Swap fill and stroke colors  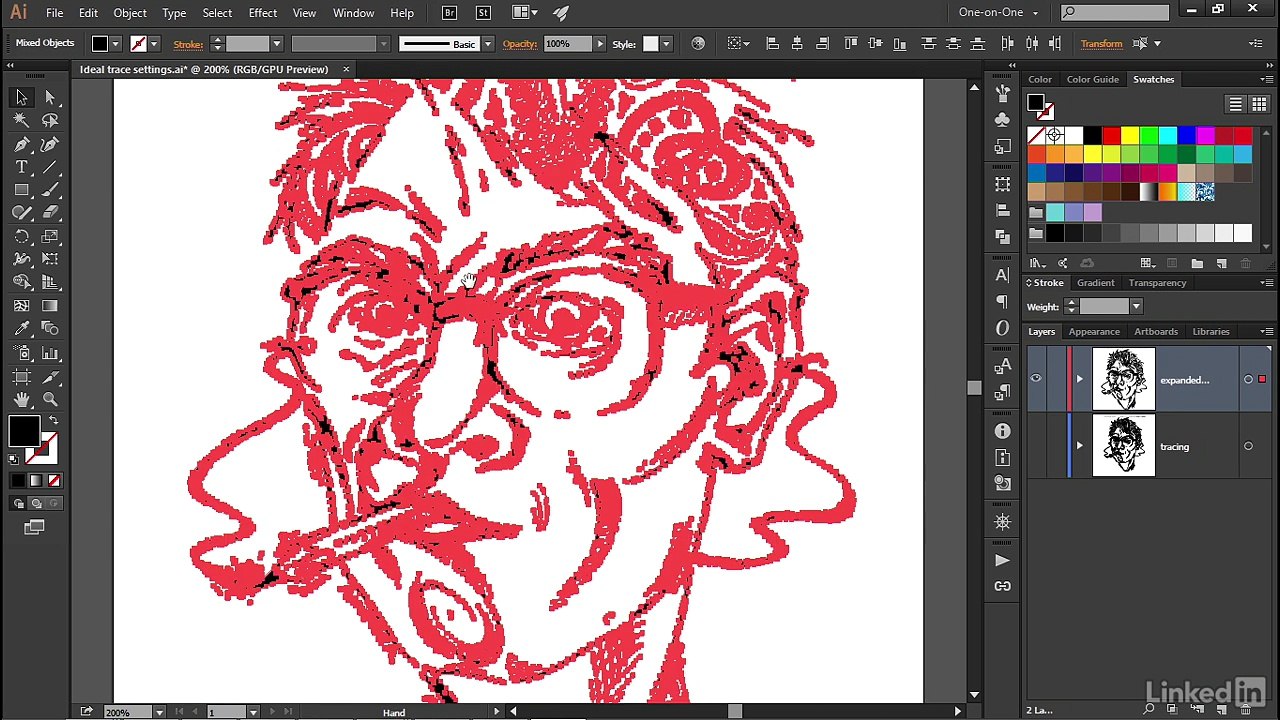point(53,421)
